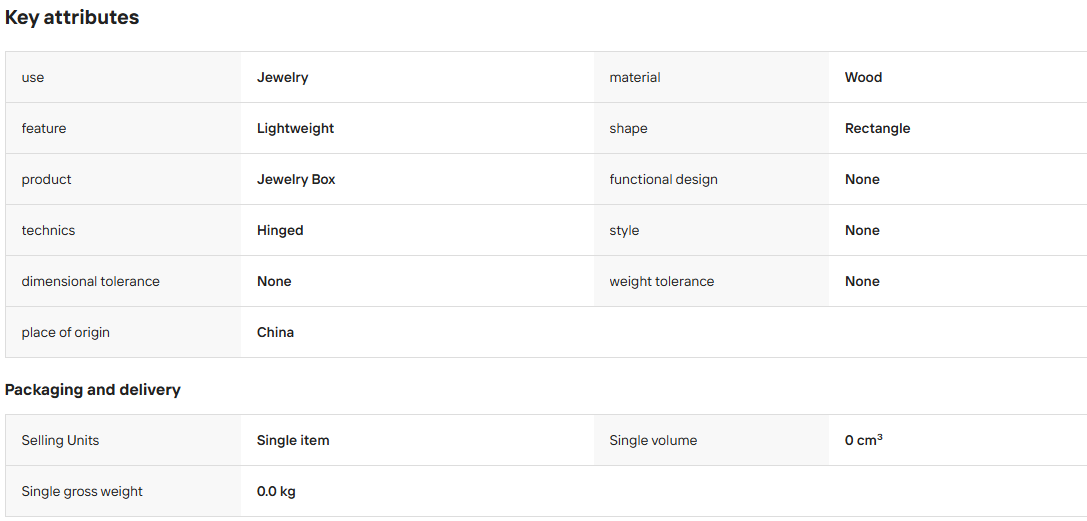Select the Single item value
This screenshot has width=1087, height=521.
click(x=293, y=441)
